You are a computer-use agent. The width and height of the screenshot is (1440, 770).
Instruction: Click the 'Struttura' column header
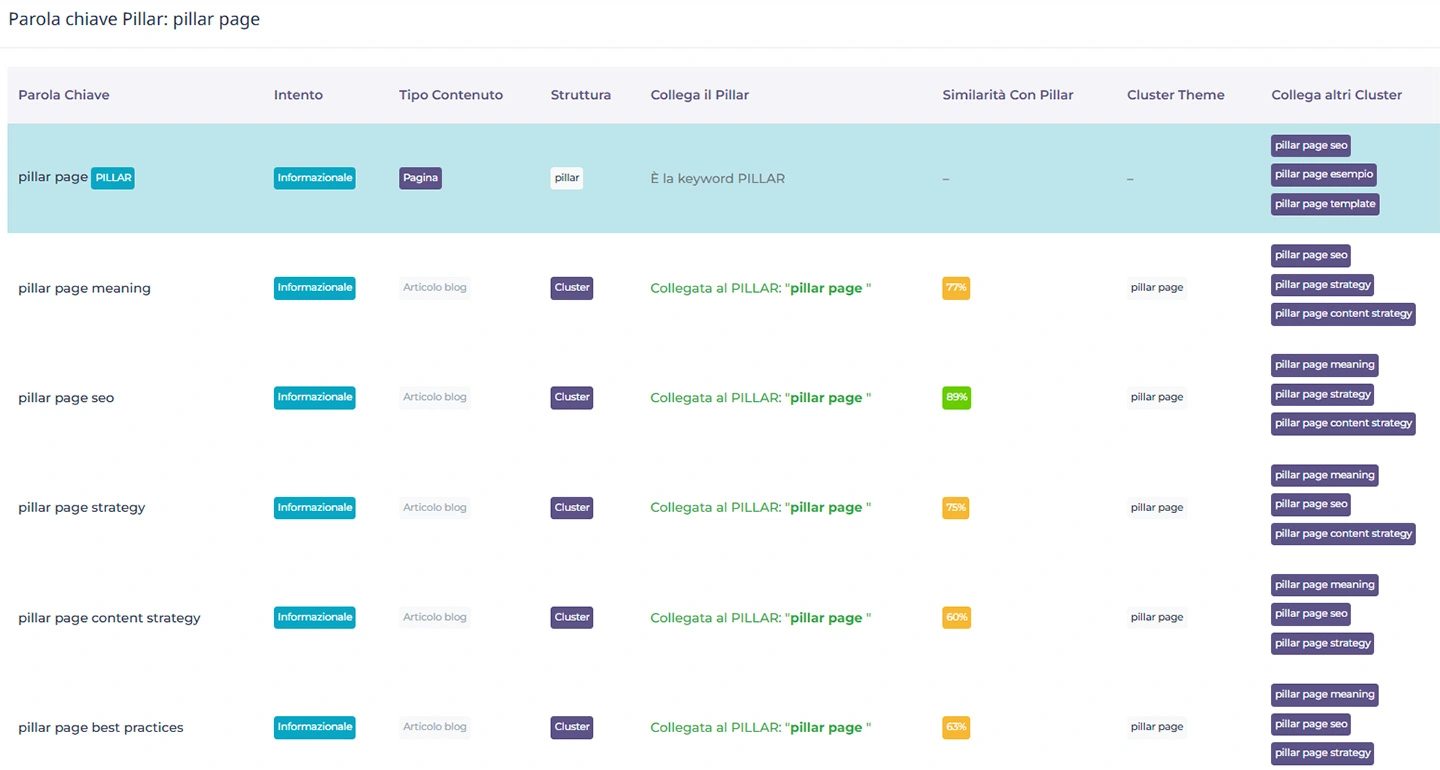[580, 95]
